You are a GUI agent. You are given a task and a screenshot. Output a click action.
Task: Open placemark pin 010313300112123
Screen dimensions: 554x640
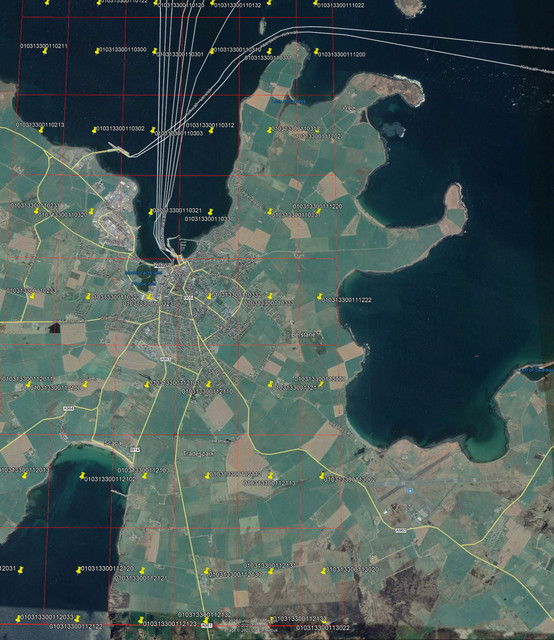coord(141,620)
